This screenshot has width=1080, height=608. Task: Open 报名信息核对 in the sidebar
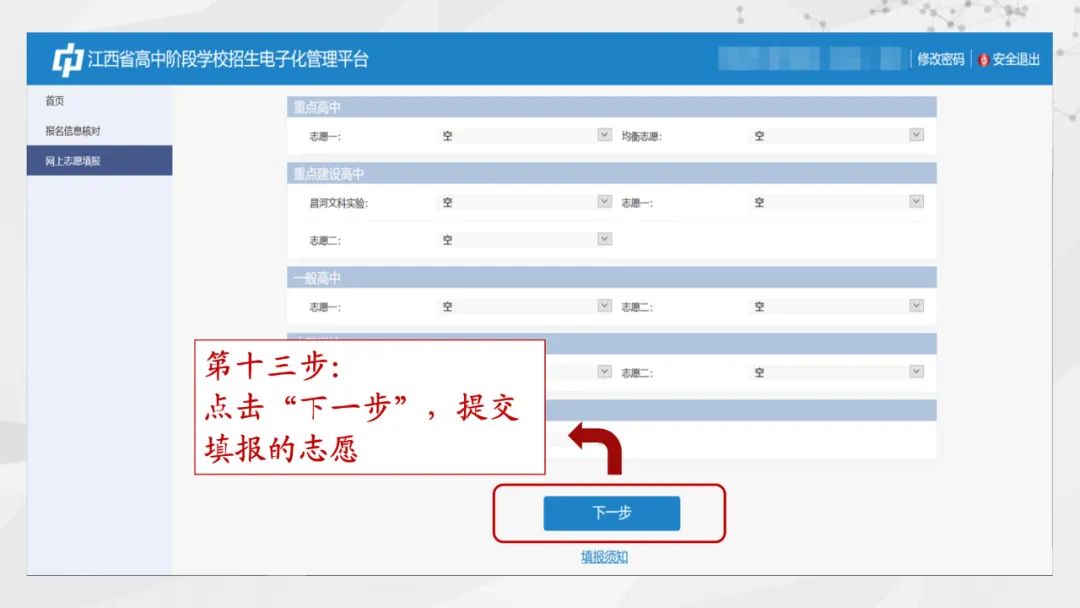[72, 131]
